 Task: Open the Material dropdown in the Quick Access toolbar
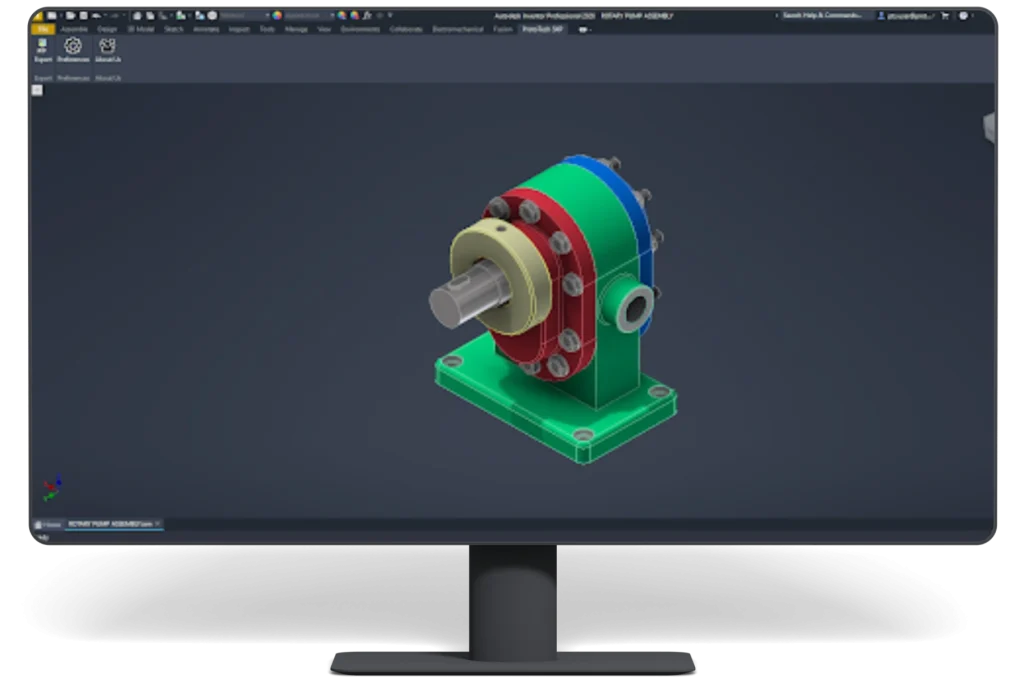(267, 15)
